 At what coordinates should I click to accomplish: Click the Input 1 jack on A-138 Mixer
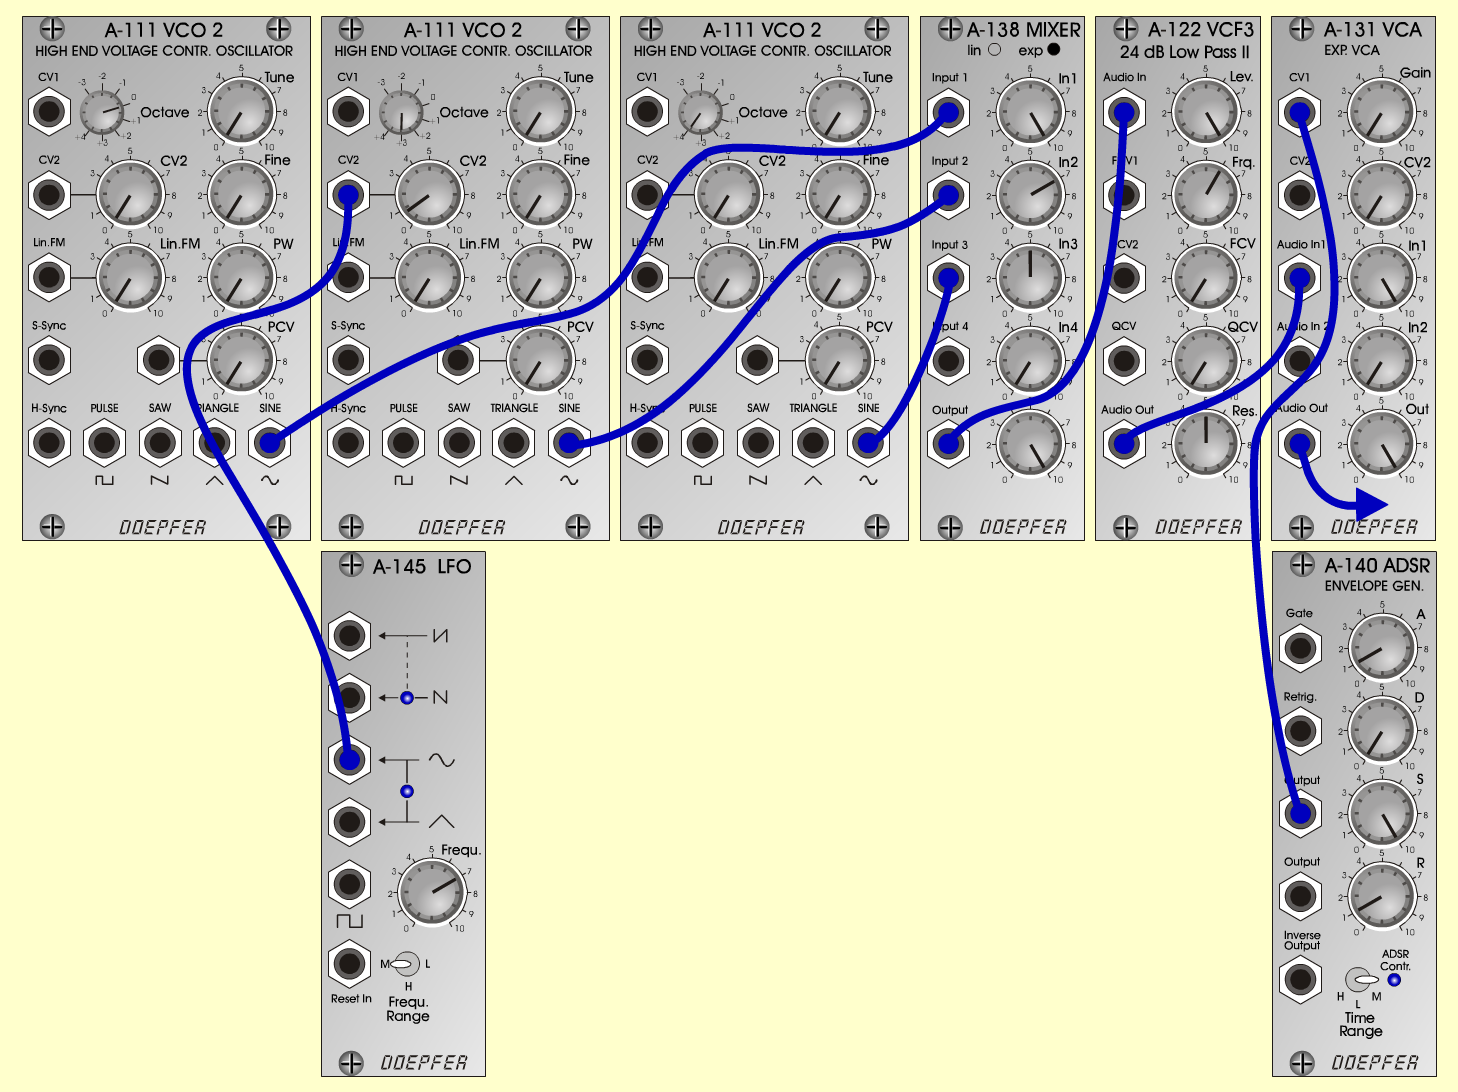pyautogui.click(x=948, y=112)
